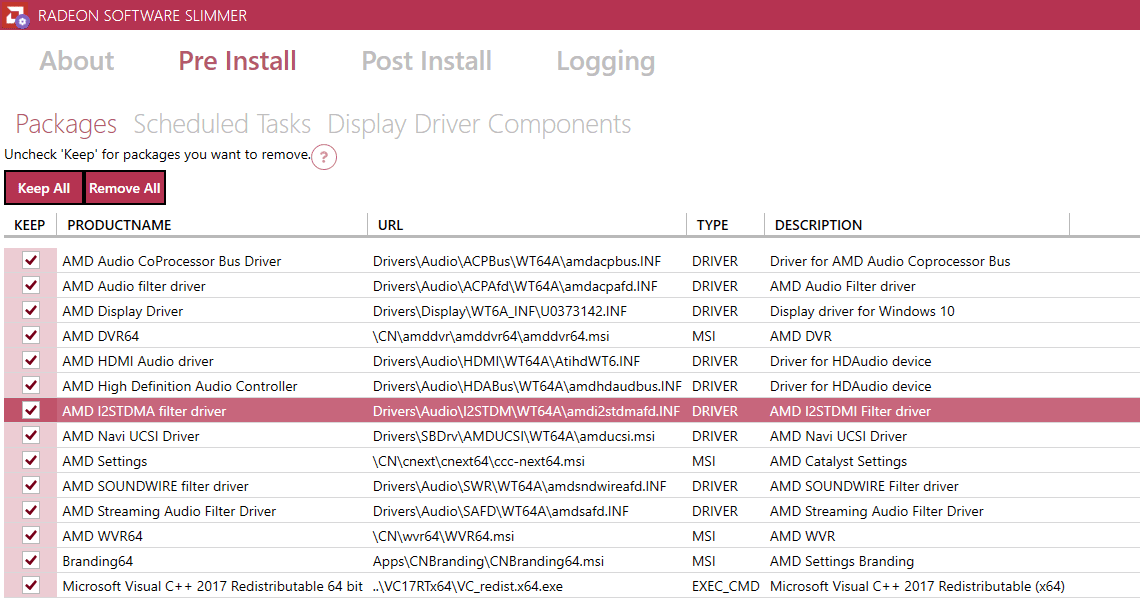
Task: Open the Logging tab
Action: [x=605, y=61]
